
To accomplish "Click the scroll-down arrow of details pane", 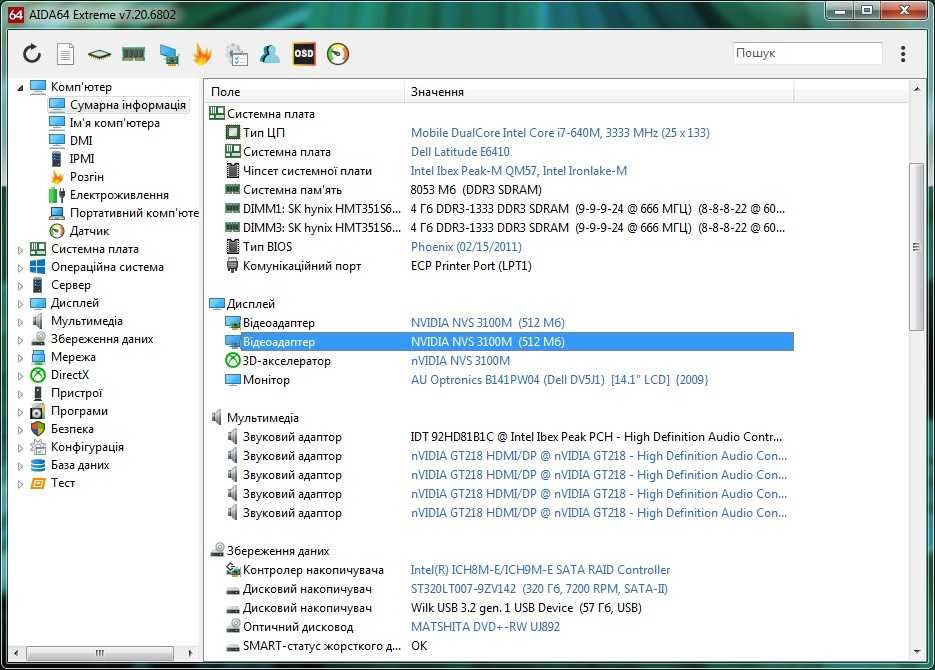I will [x=917, y=652].
